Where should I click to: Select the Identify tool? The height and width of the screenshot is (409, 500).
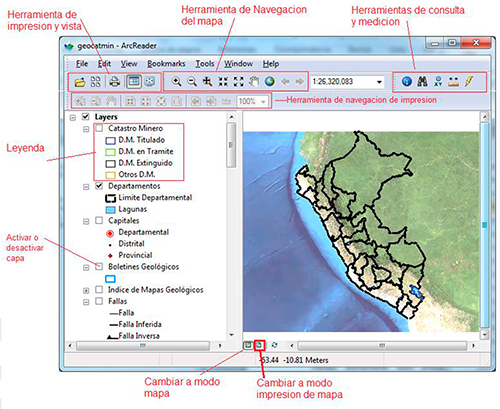tap(407, 81)
